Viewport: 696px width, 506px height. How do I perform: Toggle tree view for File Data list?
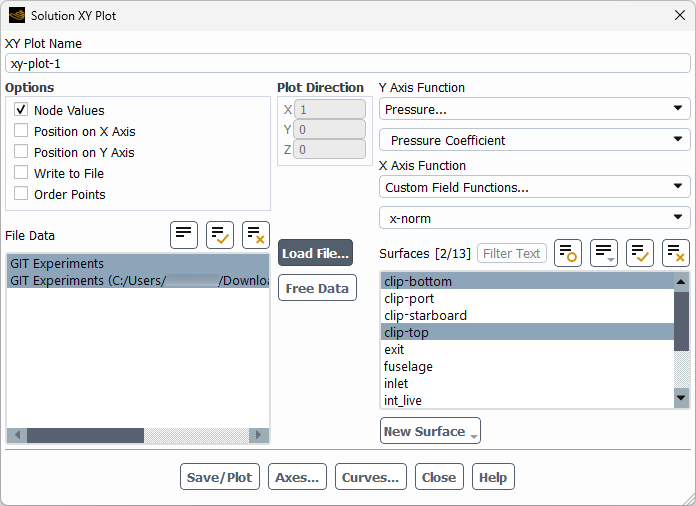(184, 235)
